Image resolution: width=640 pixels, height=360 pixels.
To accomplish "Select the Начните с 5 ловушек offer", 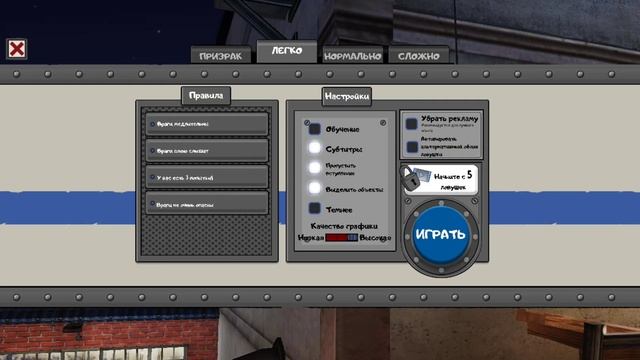I will pyautogui.click(x=441, y=180).
